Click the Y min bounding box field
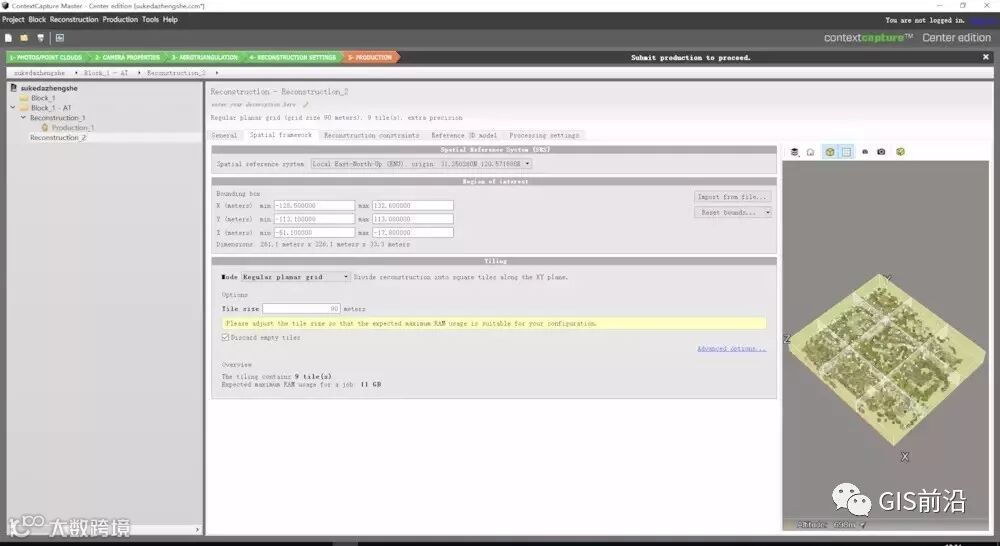1000x546 pixels. tap(314, 219)
